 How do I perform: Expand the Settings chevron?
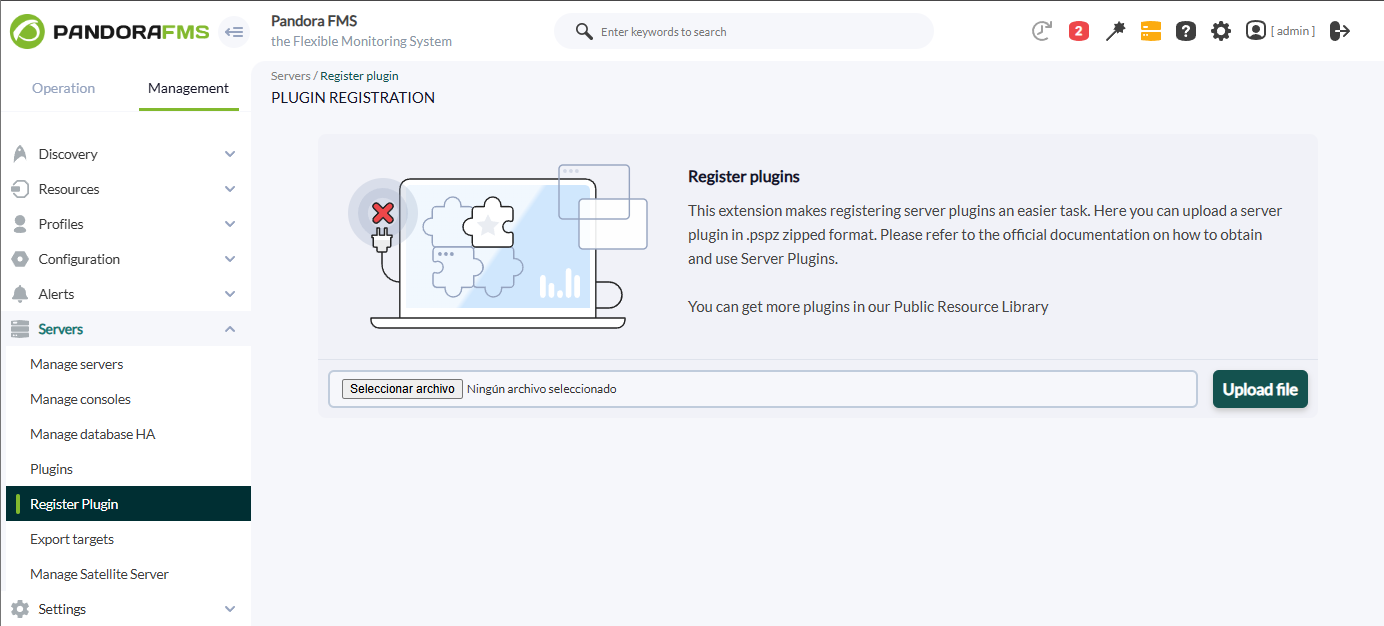tap(230, 609)
